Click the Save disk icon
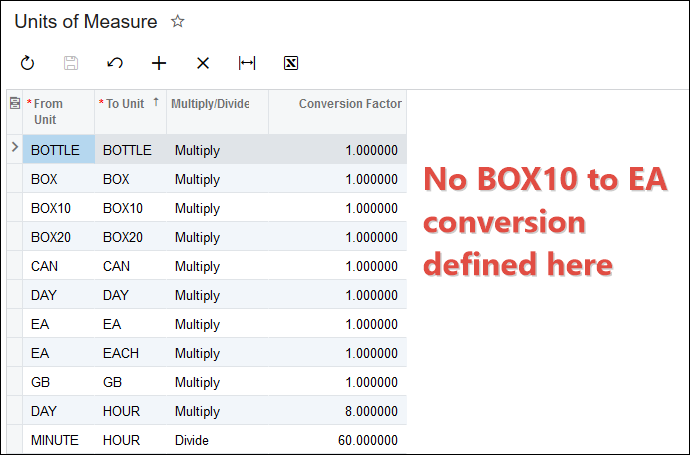The width and height of the screenshot is (690, 455). point(71,63)
